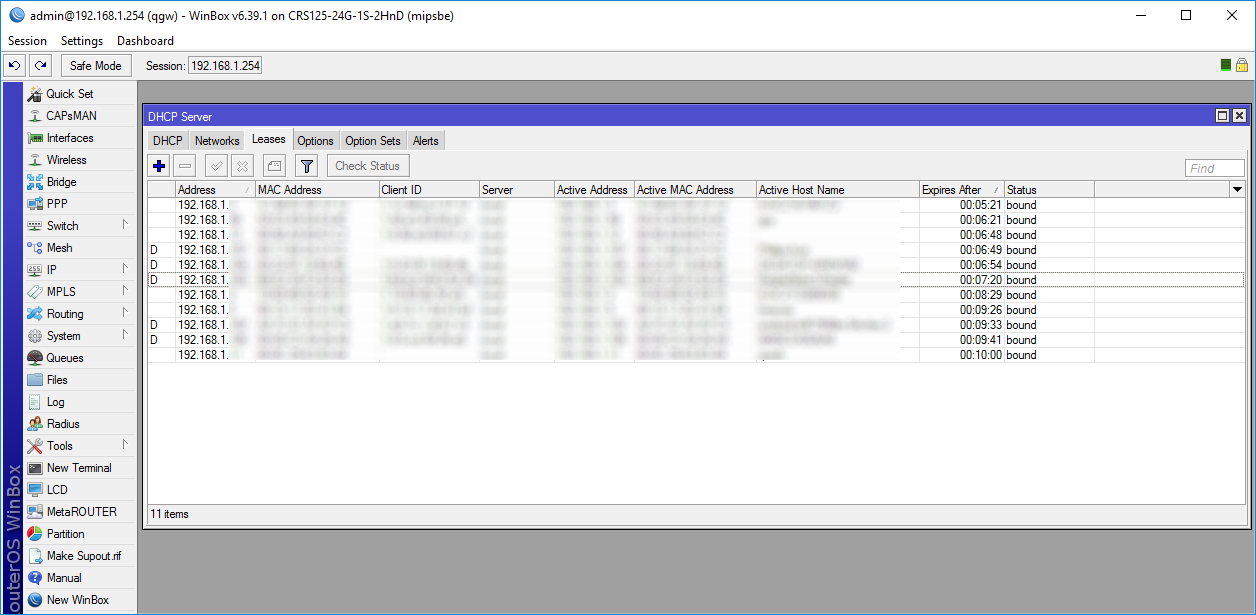Sort by Expires After column header
This screenshot has width=1256, height=615.
coord(962,189)
